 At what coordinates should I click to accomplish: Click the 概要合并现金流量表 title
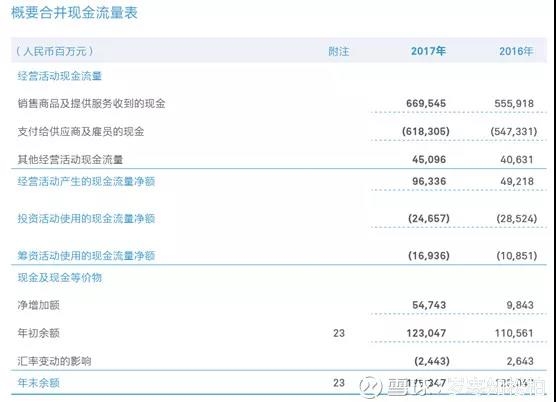[74, 12]
